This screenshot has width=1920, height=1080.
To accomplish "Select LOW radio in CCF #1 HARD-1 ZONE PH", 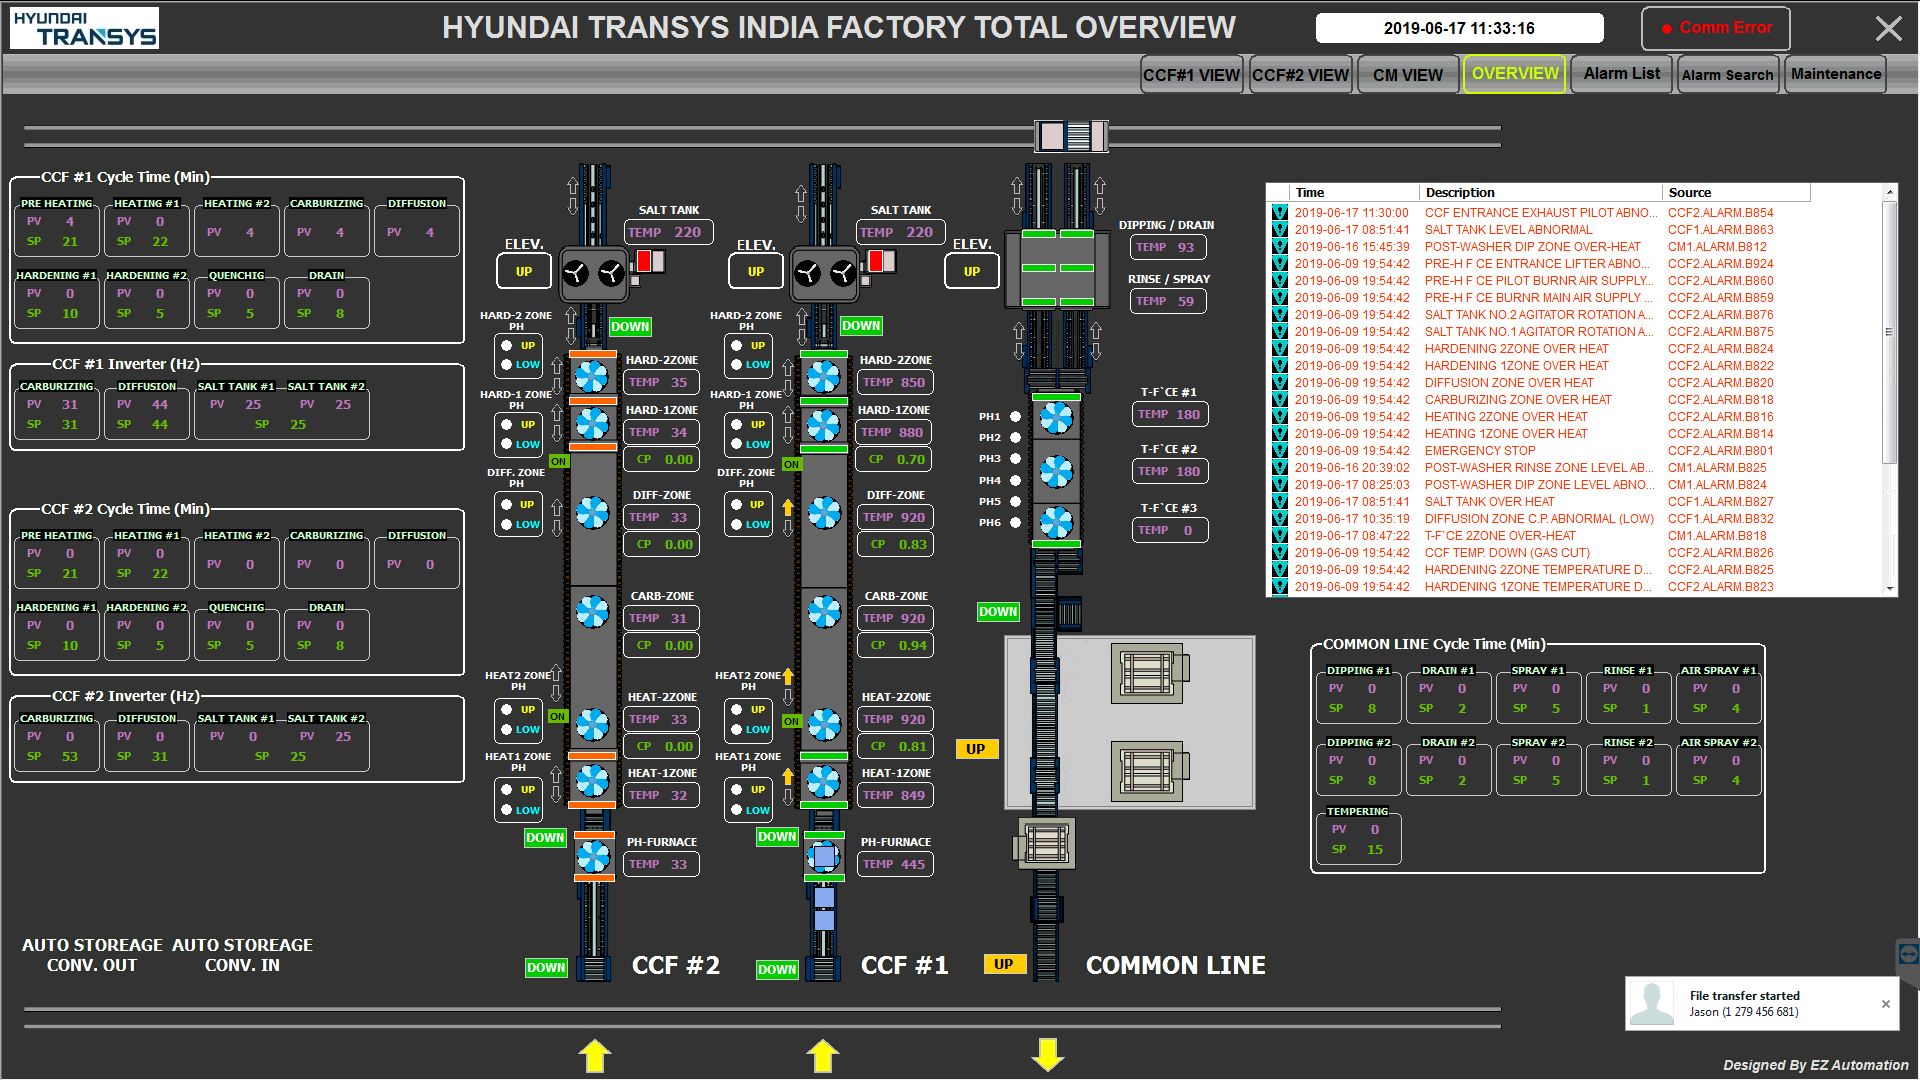I will (x=737, y=444).
